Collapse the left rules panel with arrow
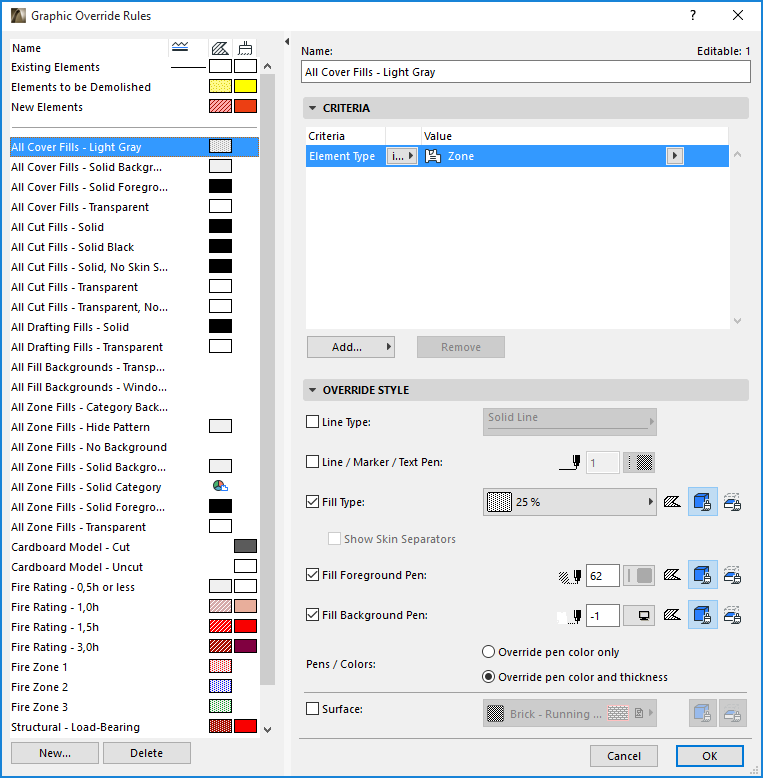This screenshot has width=763, height=778. coord(287,42)
